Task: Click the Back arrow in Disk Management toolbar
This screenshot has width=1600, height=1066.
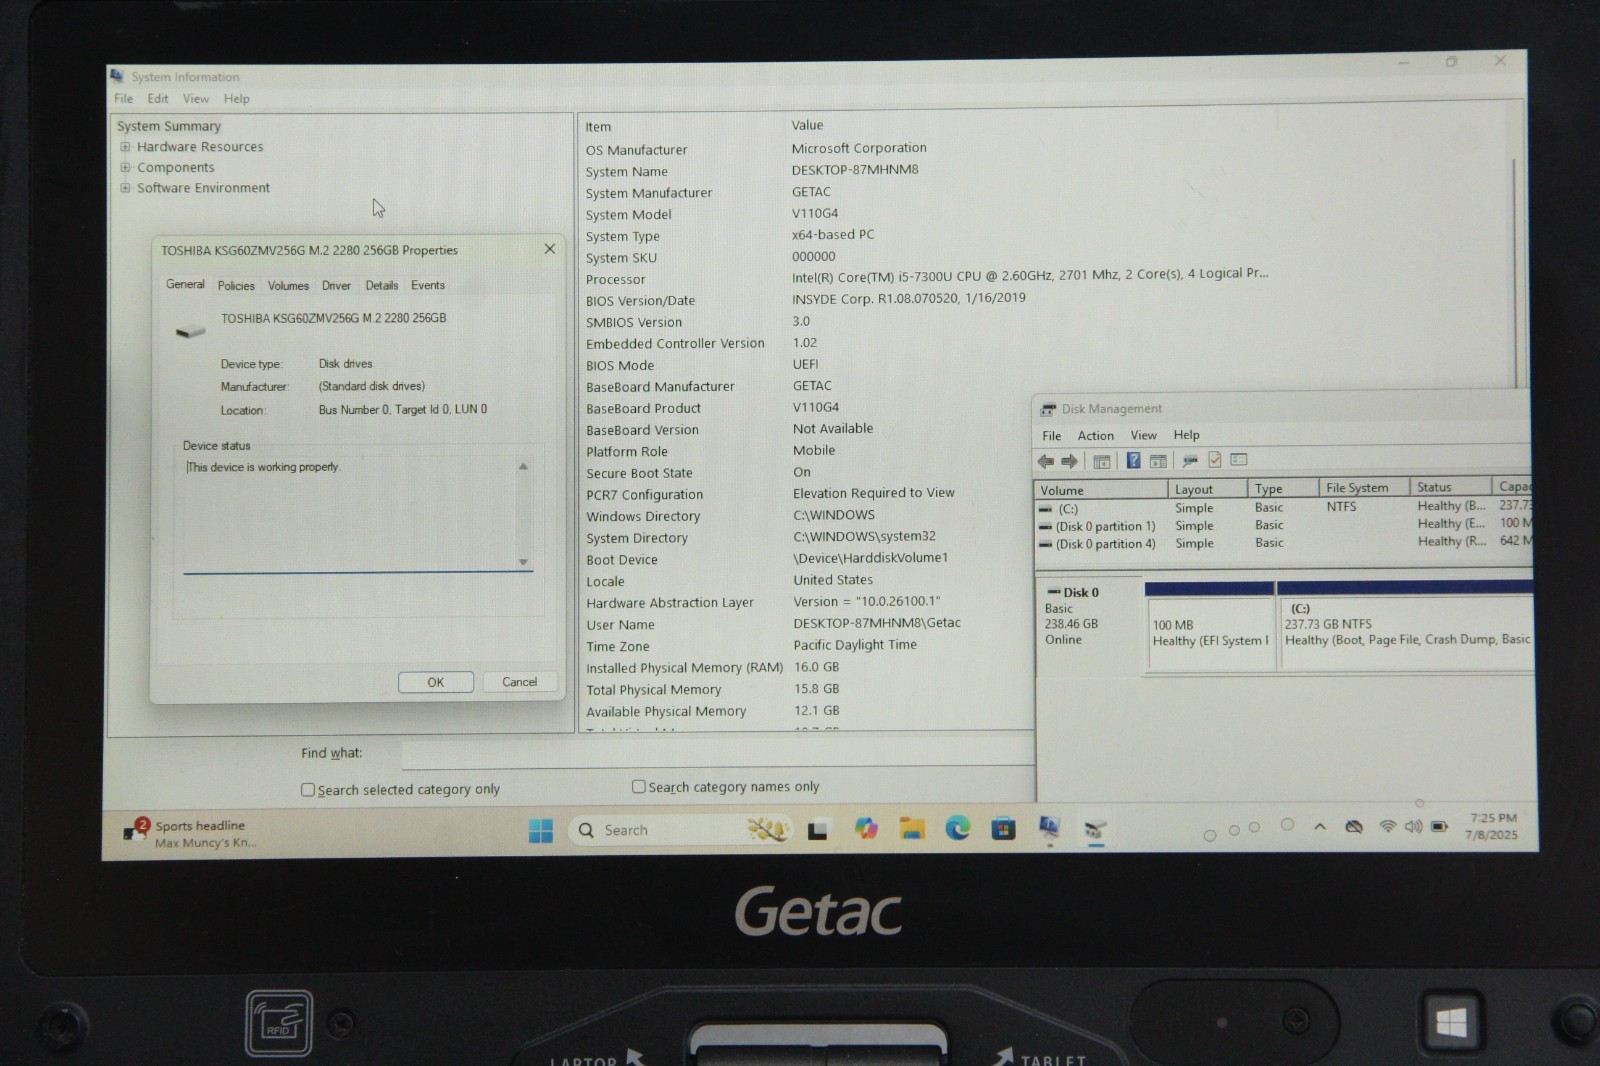Action: [x=1046, y=461]
